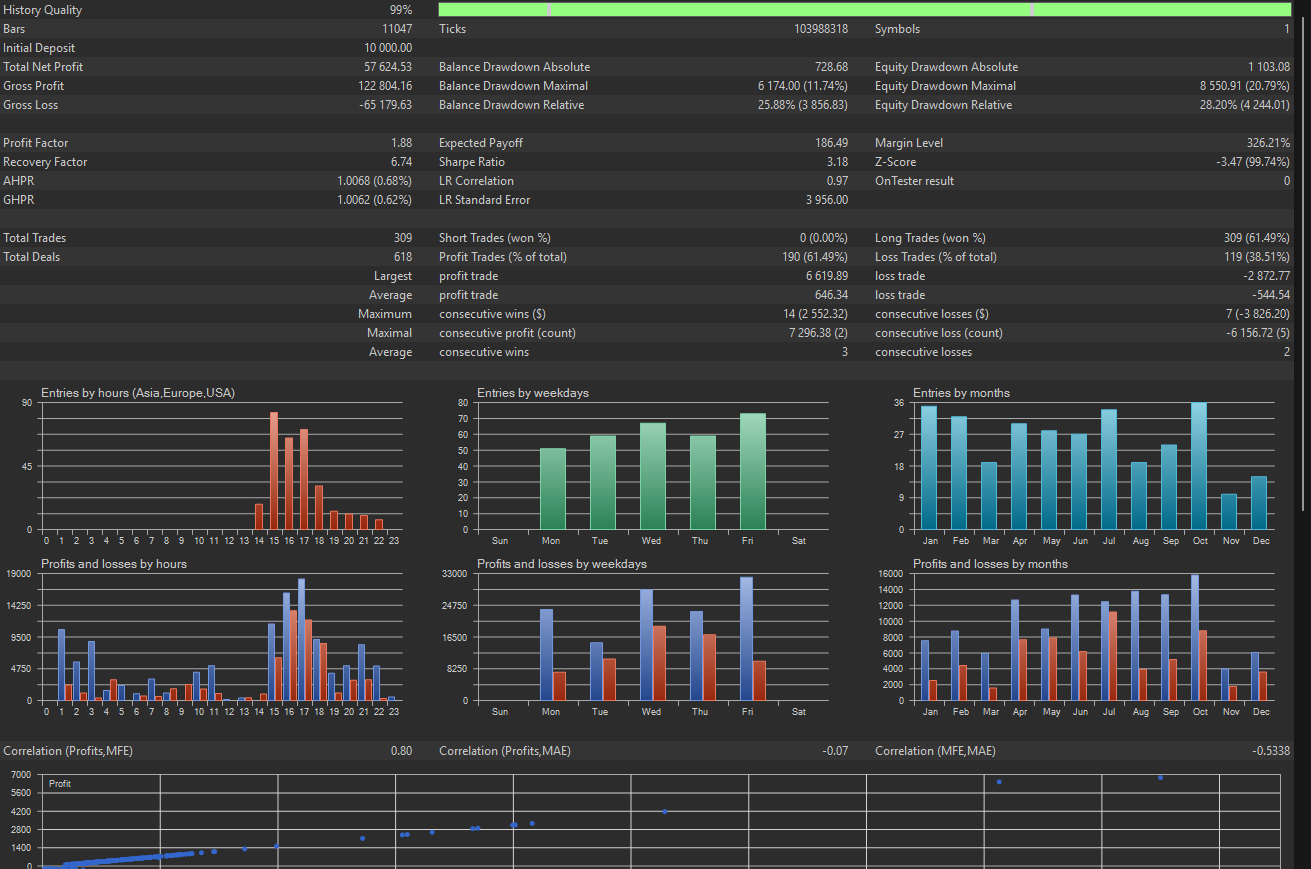Click the highest rightmost scatter plot point
Viewport: 1311px width, 869px height.
click(x=1160, y=777)
